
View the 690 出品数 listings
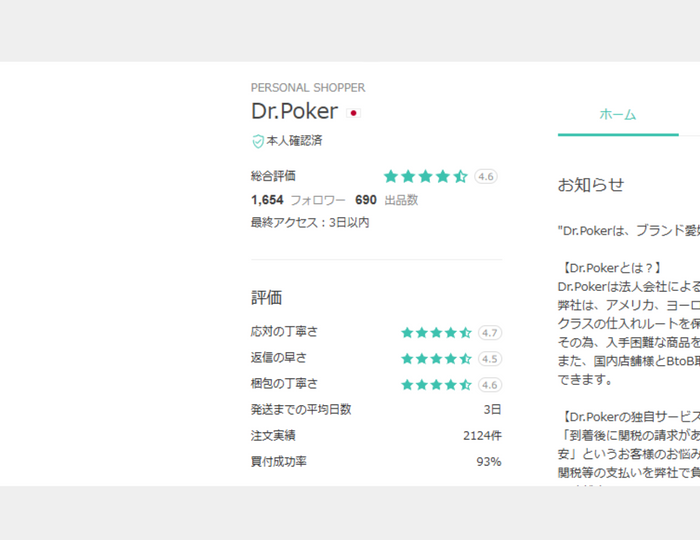pyautogui.click(x=386, y=200)
